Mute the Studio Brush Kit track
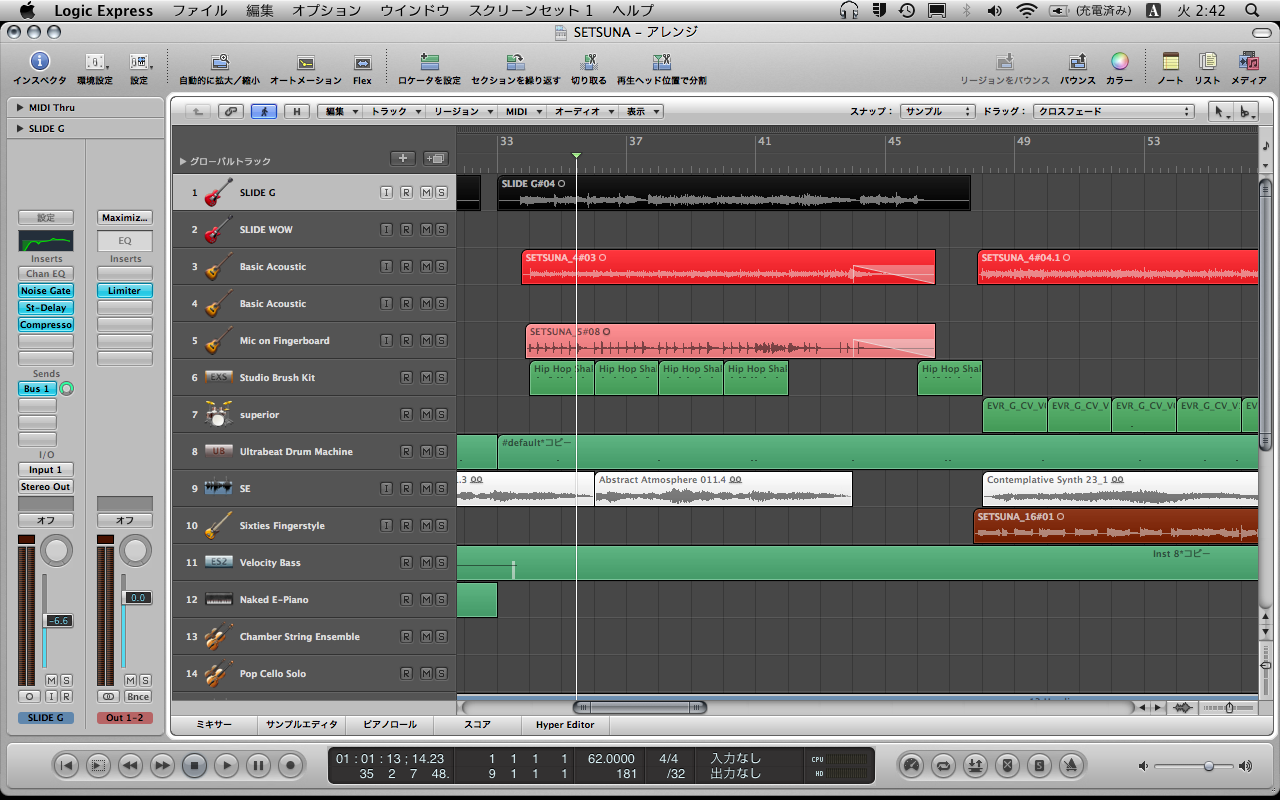Image resolution: width=1280 pixels, height=800 pixels. 426,377
